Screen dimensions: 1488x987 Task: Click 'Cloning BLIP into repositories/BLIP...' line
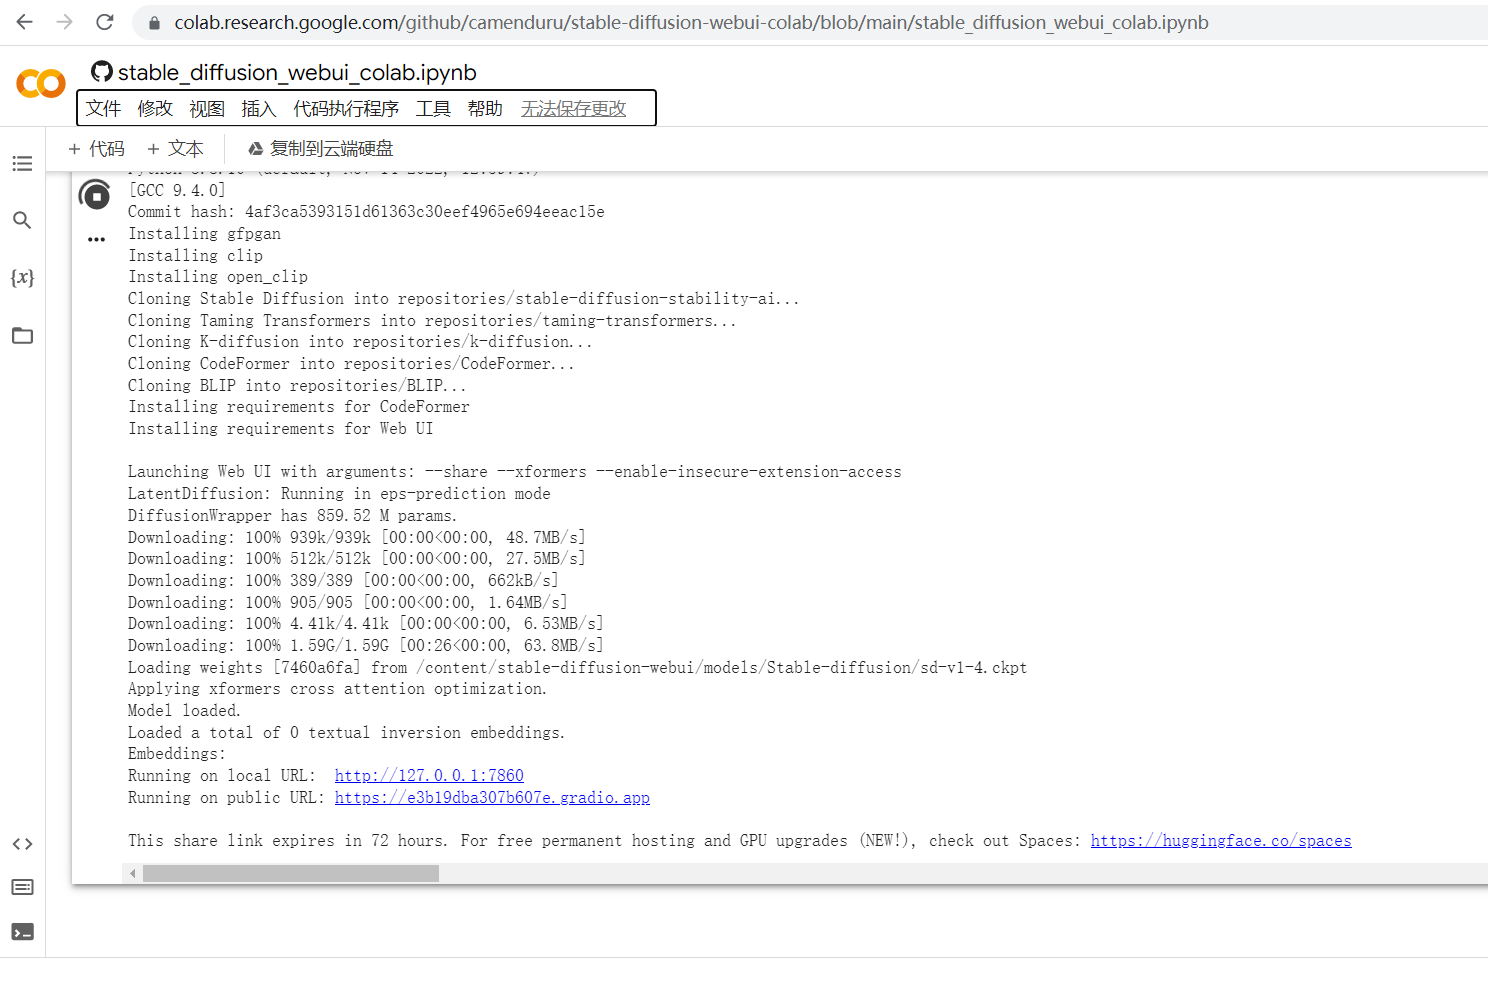(x=297, y=386)
